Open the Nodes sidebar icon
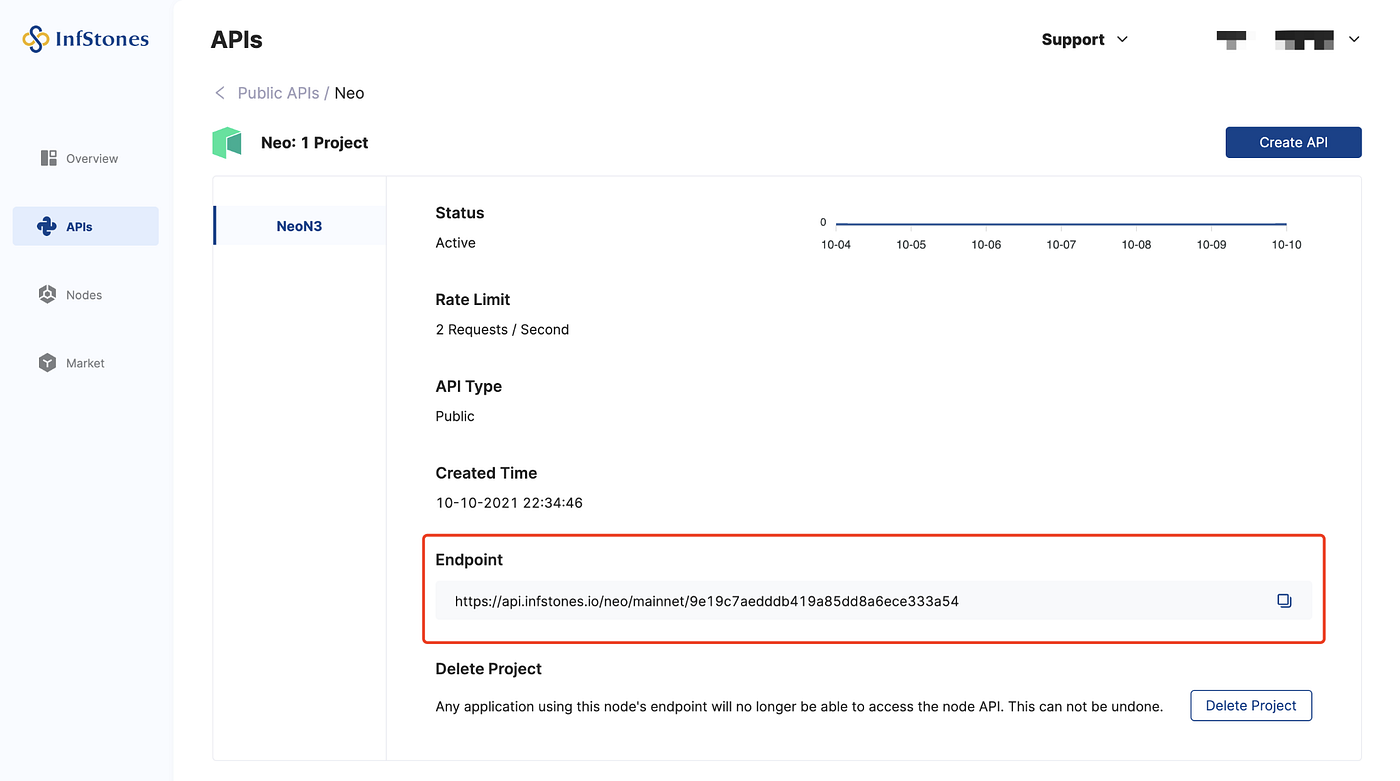1400x781 pixels. click(47, 294)
